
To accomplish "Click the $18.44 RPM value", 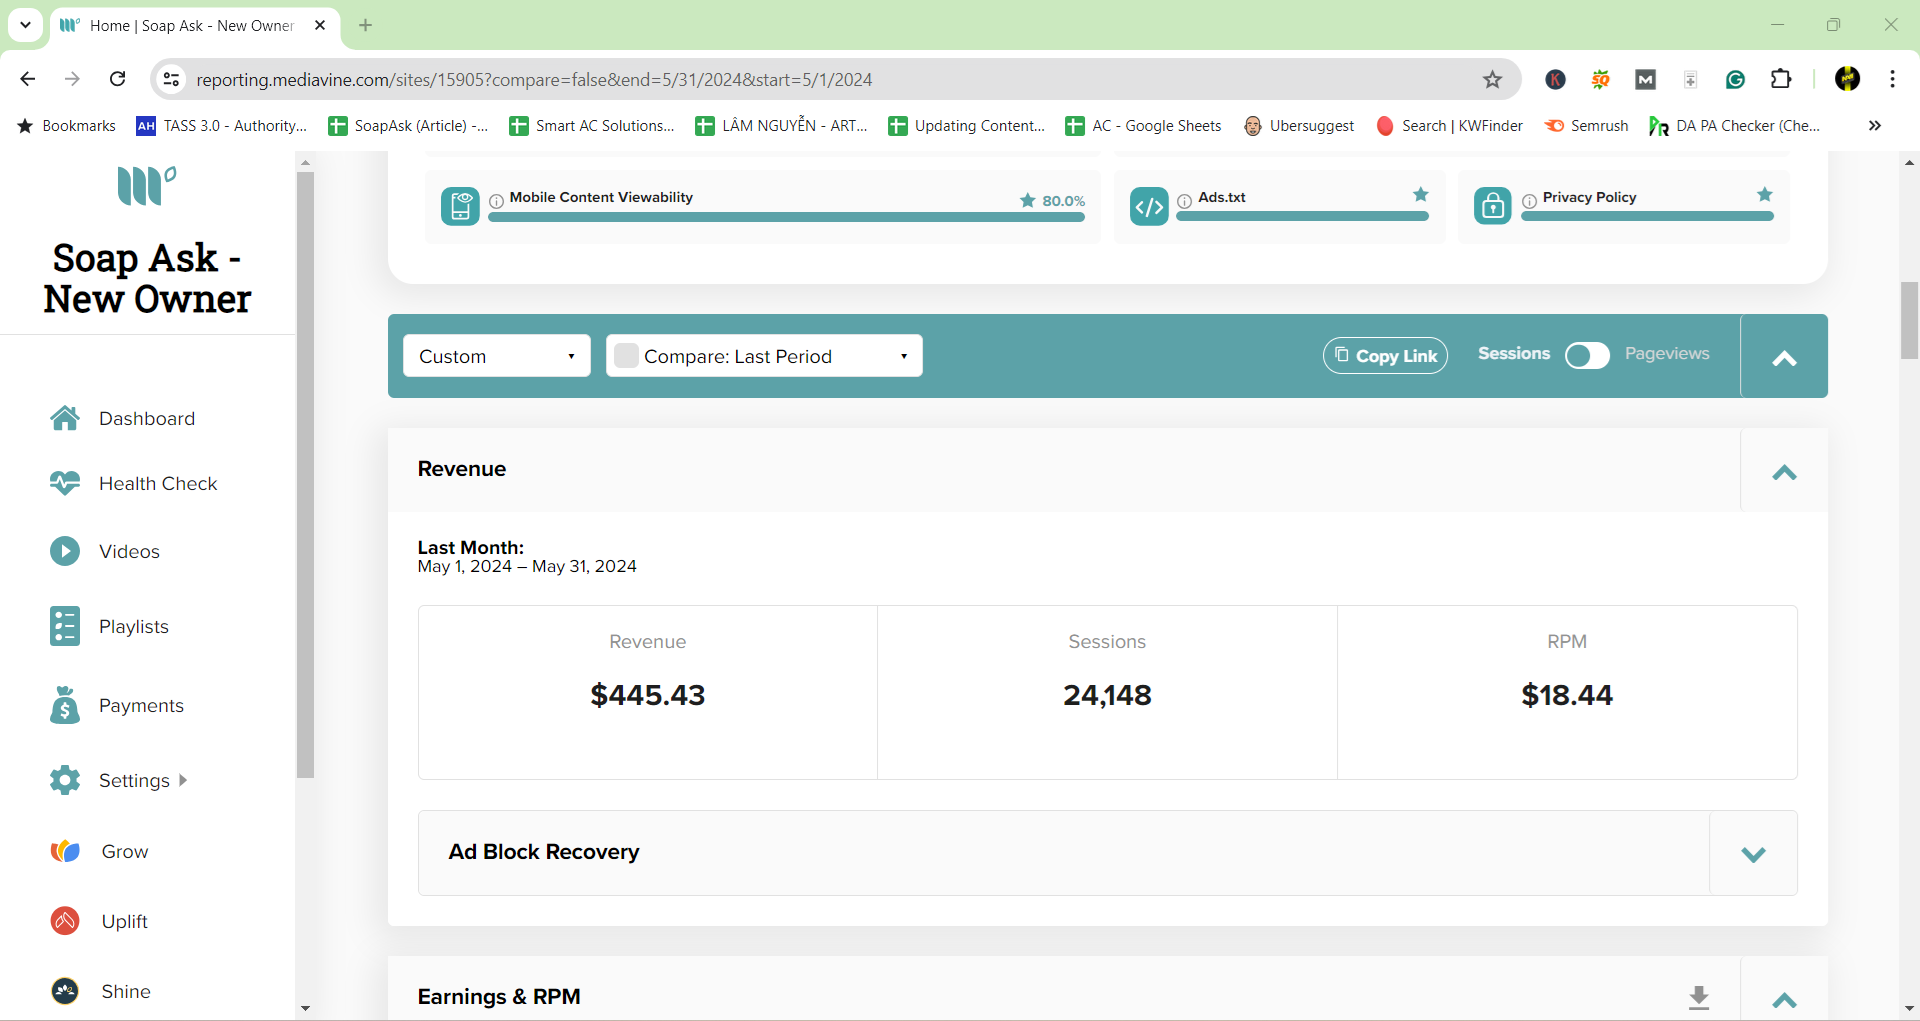I will [x=1567, y=695].
